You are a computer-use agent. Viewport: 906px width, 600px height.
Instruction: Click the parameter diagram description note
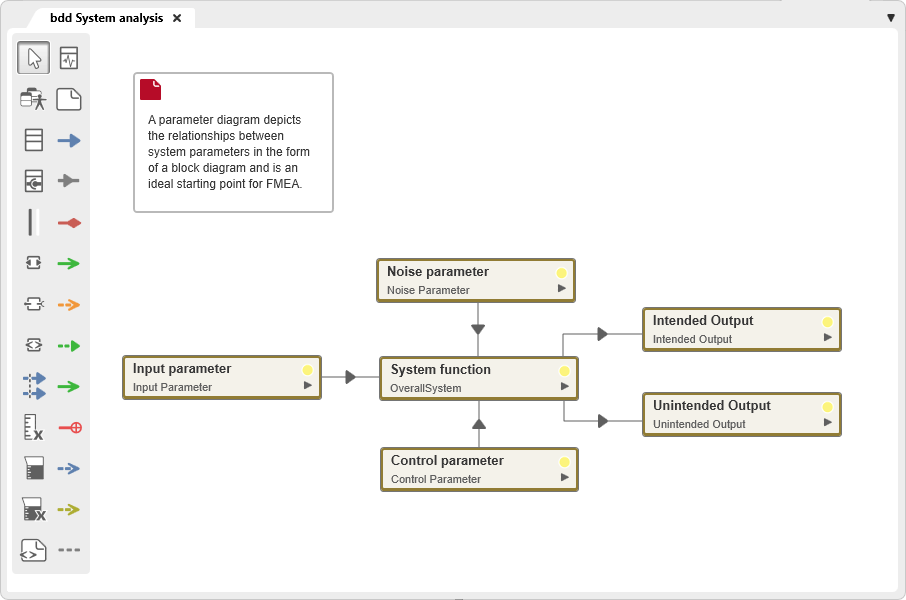coord(232,151)
